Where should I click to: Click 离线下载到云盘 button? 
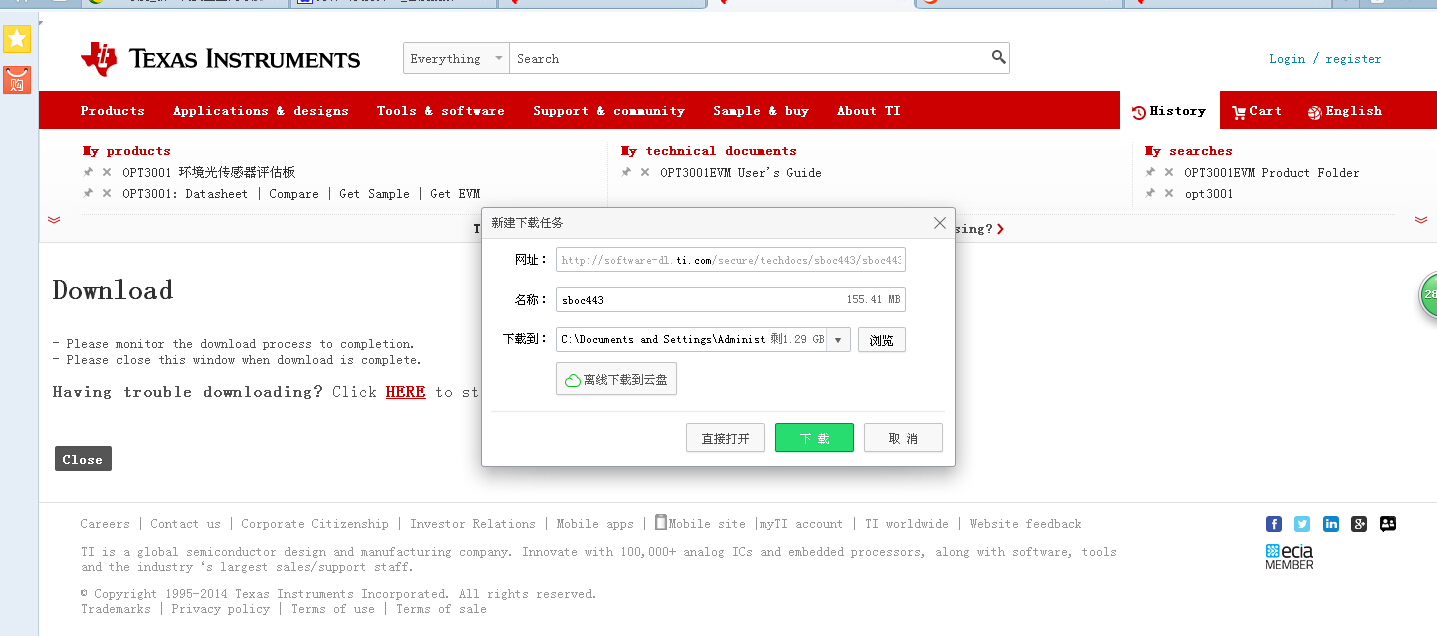(616, 380)
